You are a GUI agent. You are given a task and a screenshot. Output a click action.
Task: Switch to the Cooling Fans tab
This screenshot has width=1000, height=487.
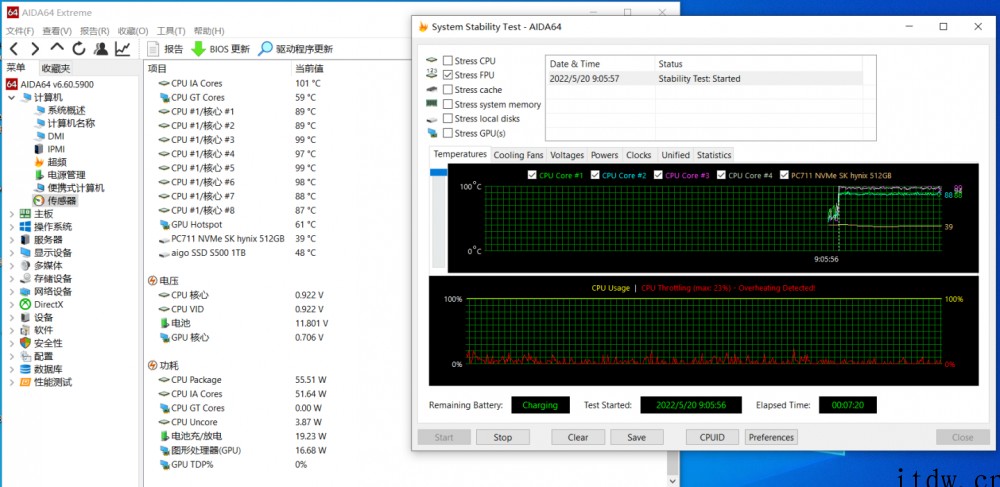coord(518,155)
